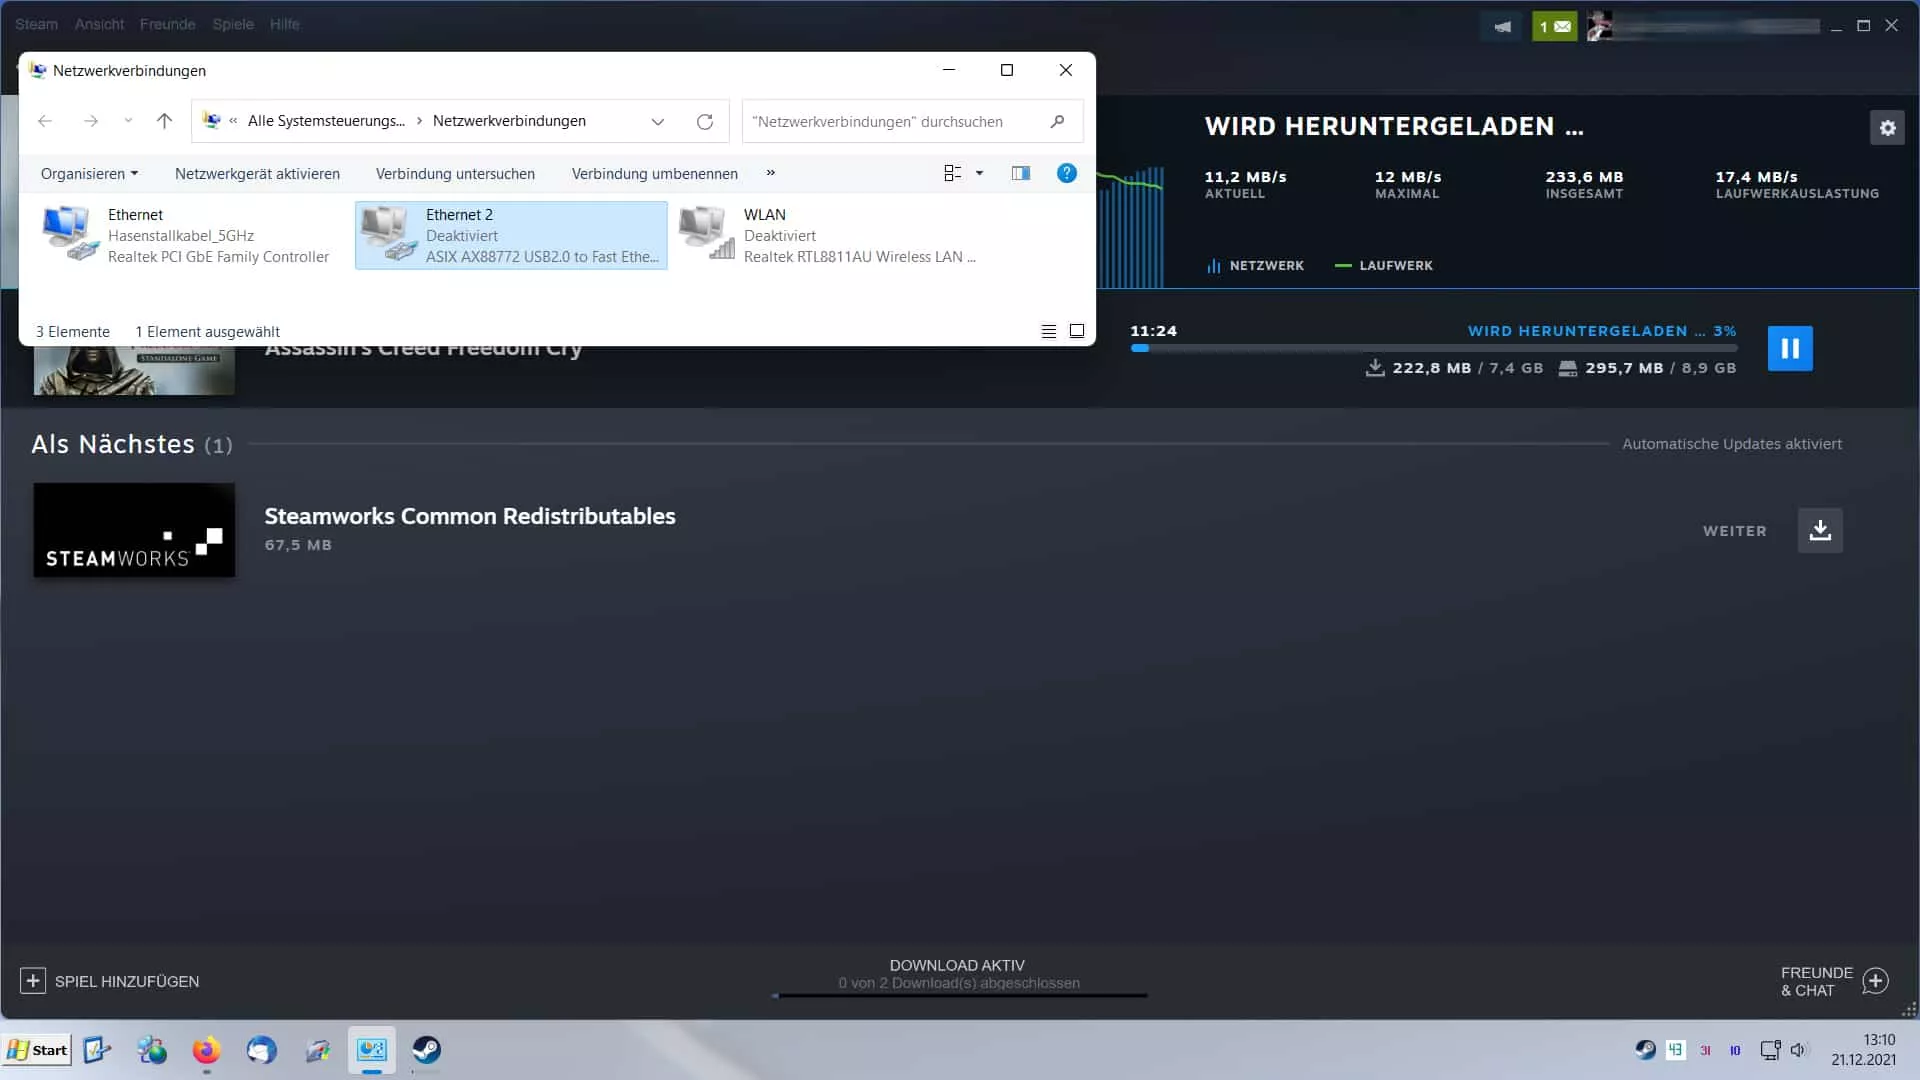Click Netzwerkgerät aktivieren
1920x1080 pixels.
(x=257, y=173)
